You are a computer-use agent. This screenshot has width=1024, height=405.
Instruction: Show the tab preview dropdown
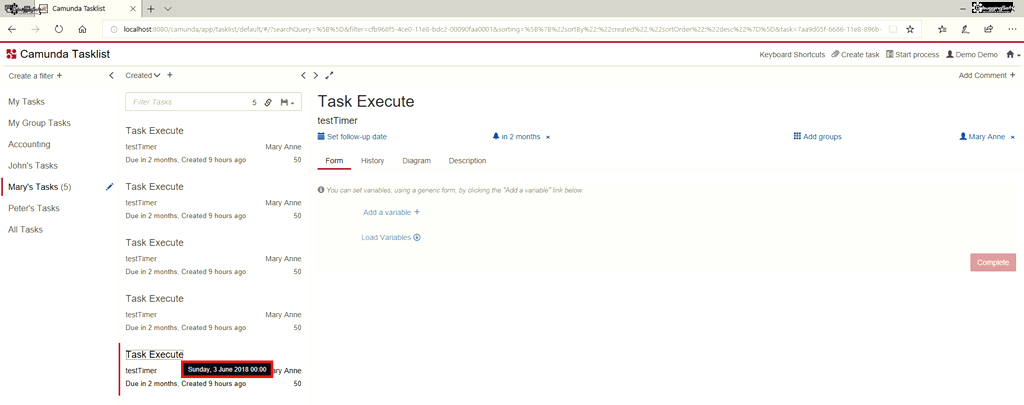click(168, 8)
